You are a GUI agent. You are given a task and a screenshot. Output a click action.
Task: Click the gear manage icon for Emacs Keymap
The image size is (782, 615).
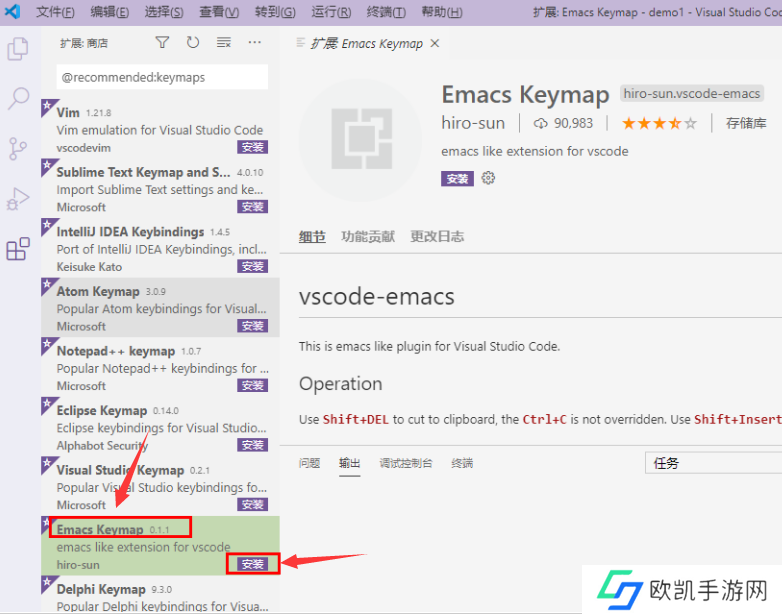coord(488,178)
